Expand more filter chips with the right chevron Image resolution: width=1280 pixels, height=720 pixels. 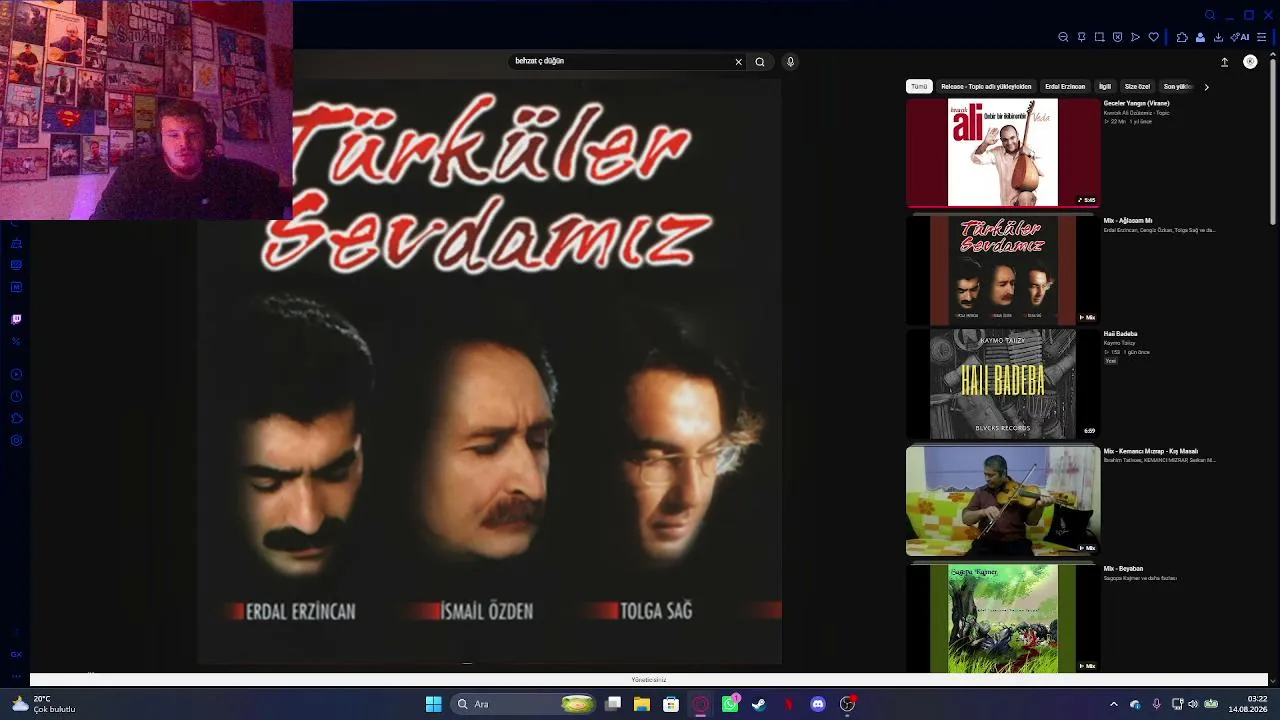[1206, 87]
